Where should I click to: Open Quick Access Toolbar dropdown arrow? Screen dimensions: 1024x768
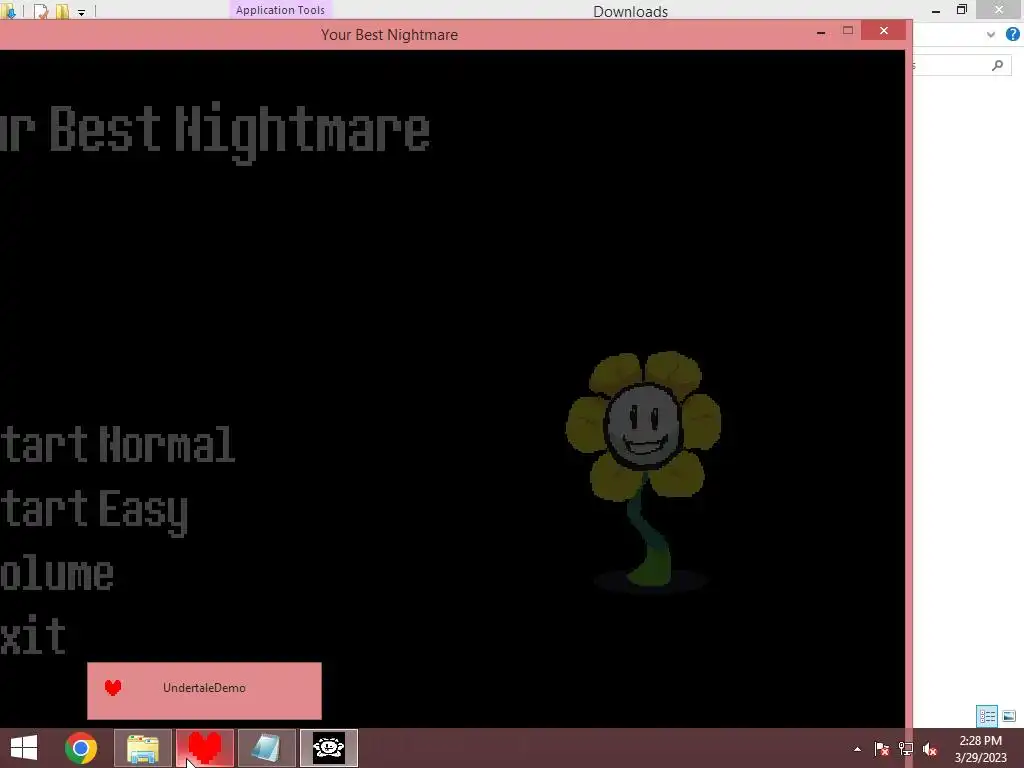click(x=81, y=12)
